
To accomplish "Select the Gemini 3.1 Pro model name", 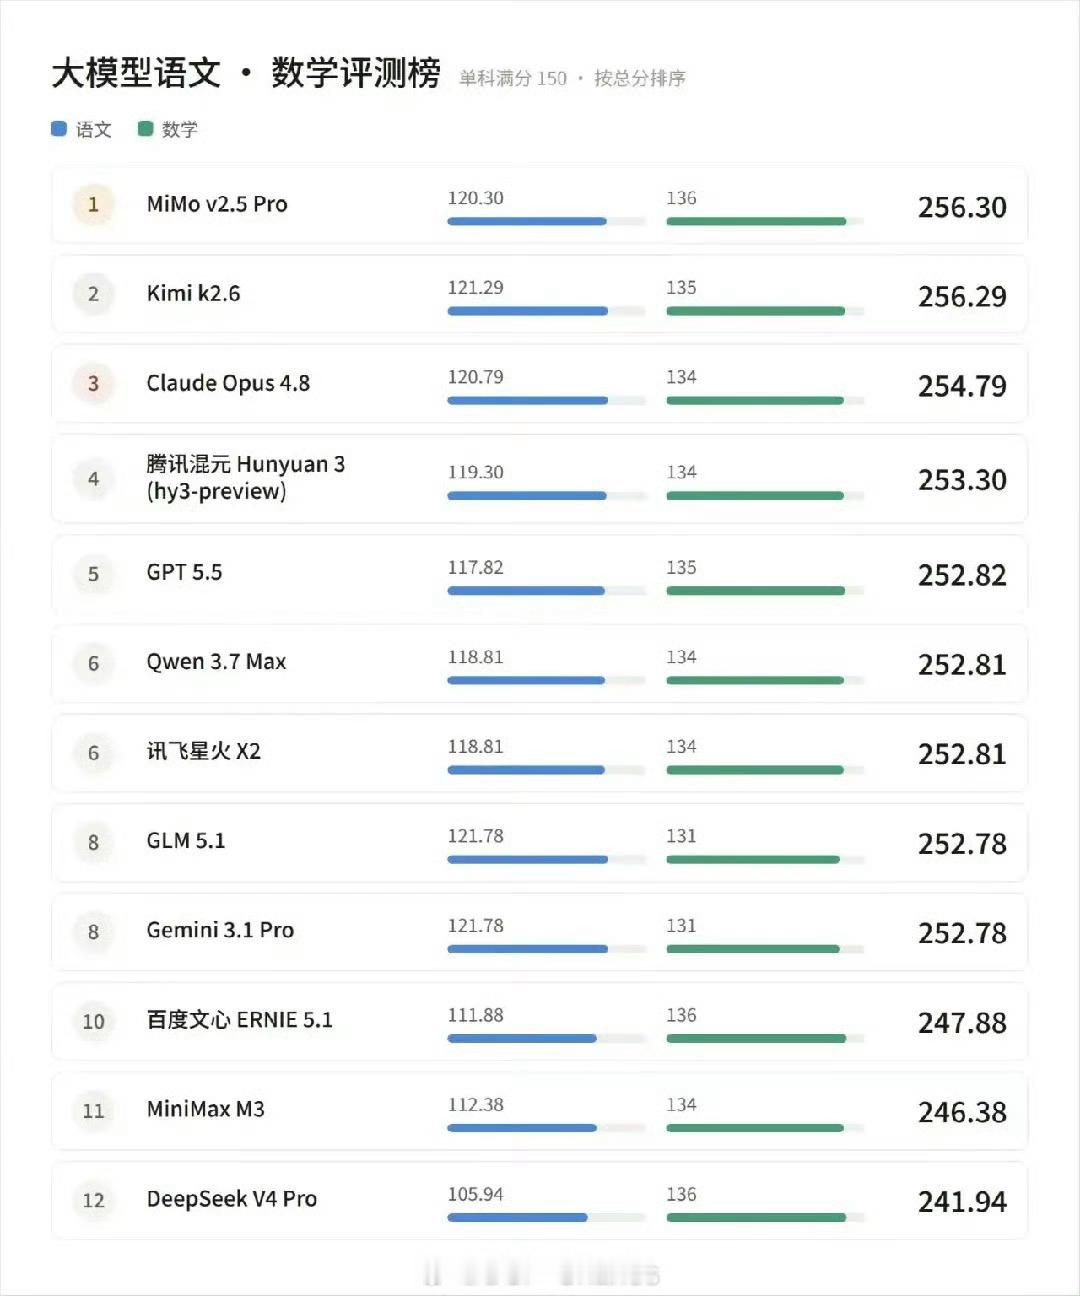I will (x=220, y=930).
